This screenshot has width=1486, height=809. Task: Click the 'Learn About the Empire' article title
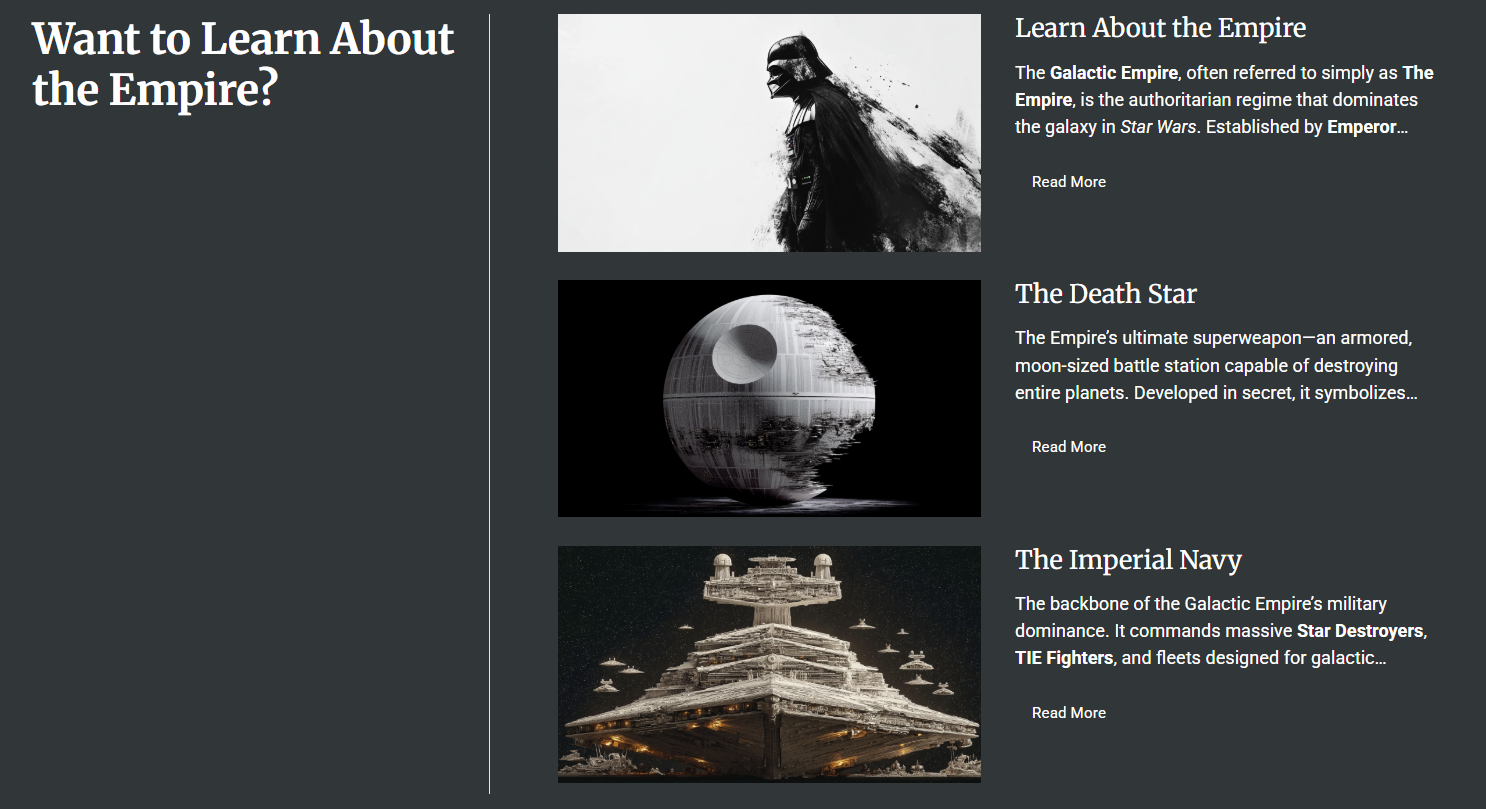(1160, 28)
